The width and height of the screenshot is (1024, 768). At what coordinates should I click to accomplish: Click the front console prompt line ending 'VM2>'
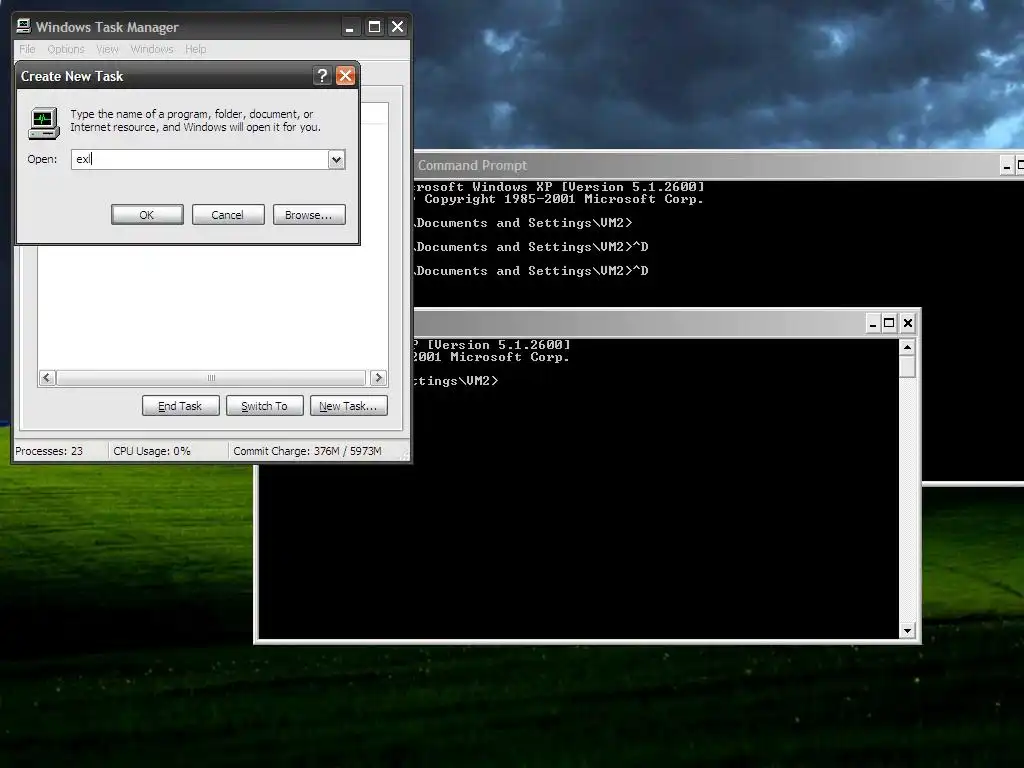[x=456, y=381]
